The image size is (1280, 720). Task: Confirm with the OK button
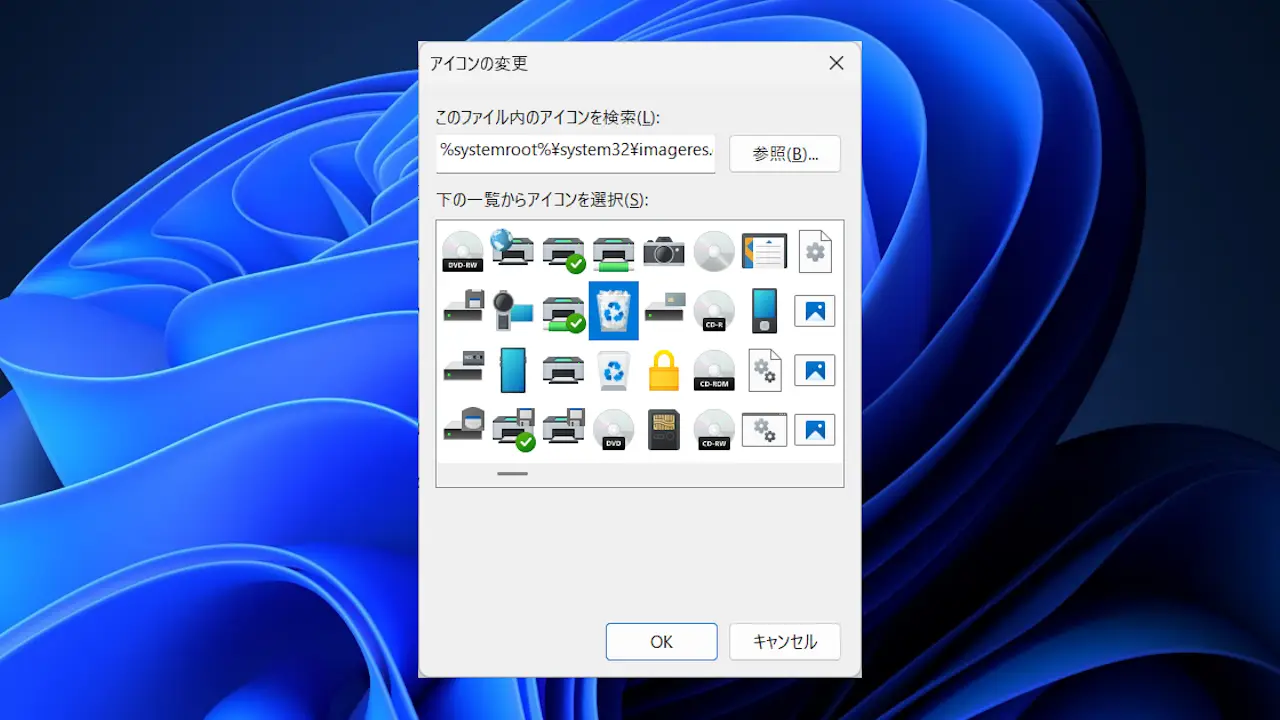coord(661,642)
